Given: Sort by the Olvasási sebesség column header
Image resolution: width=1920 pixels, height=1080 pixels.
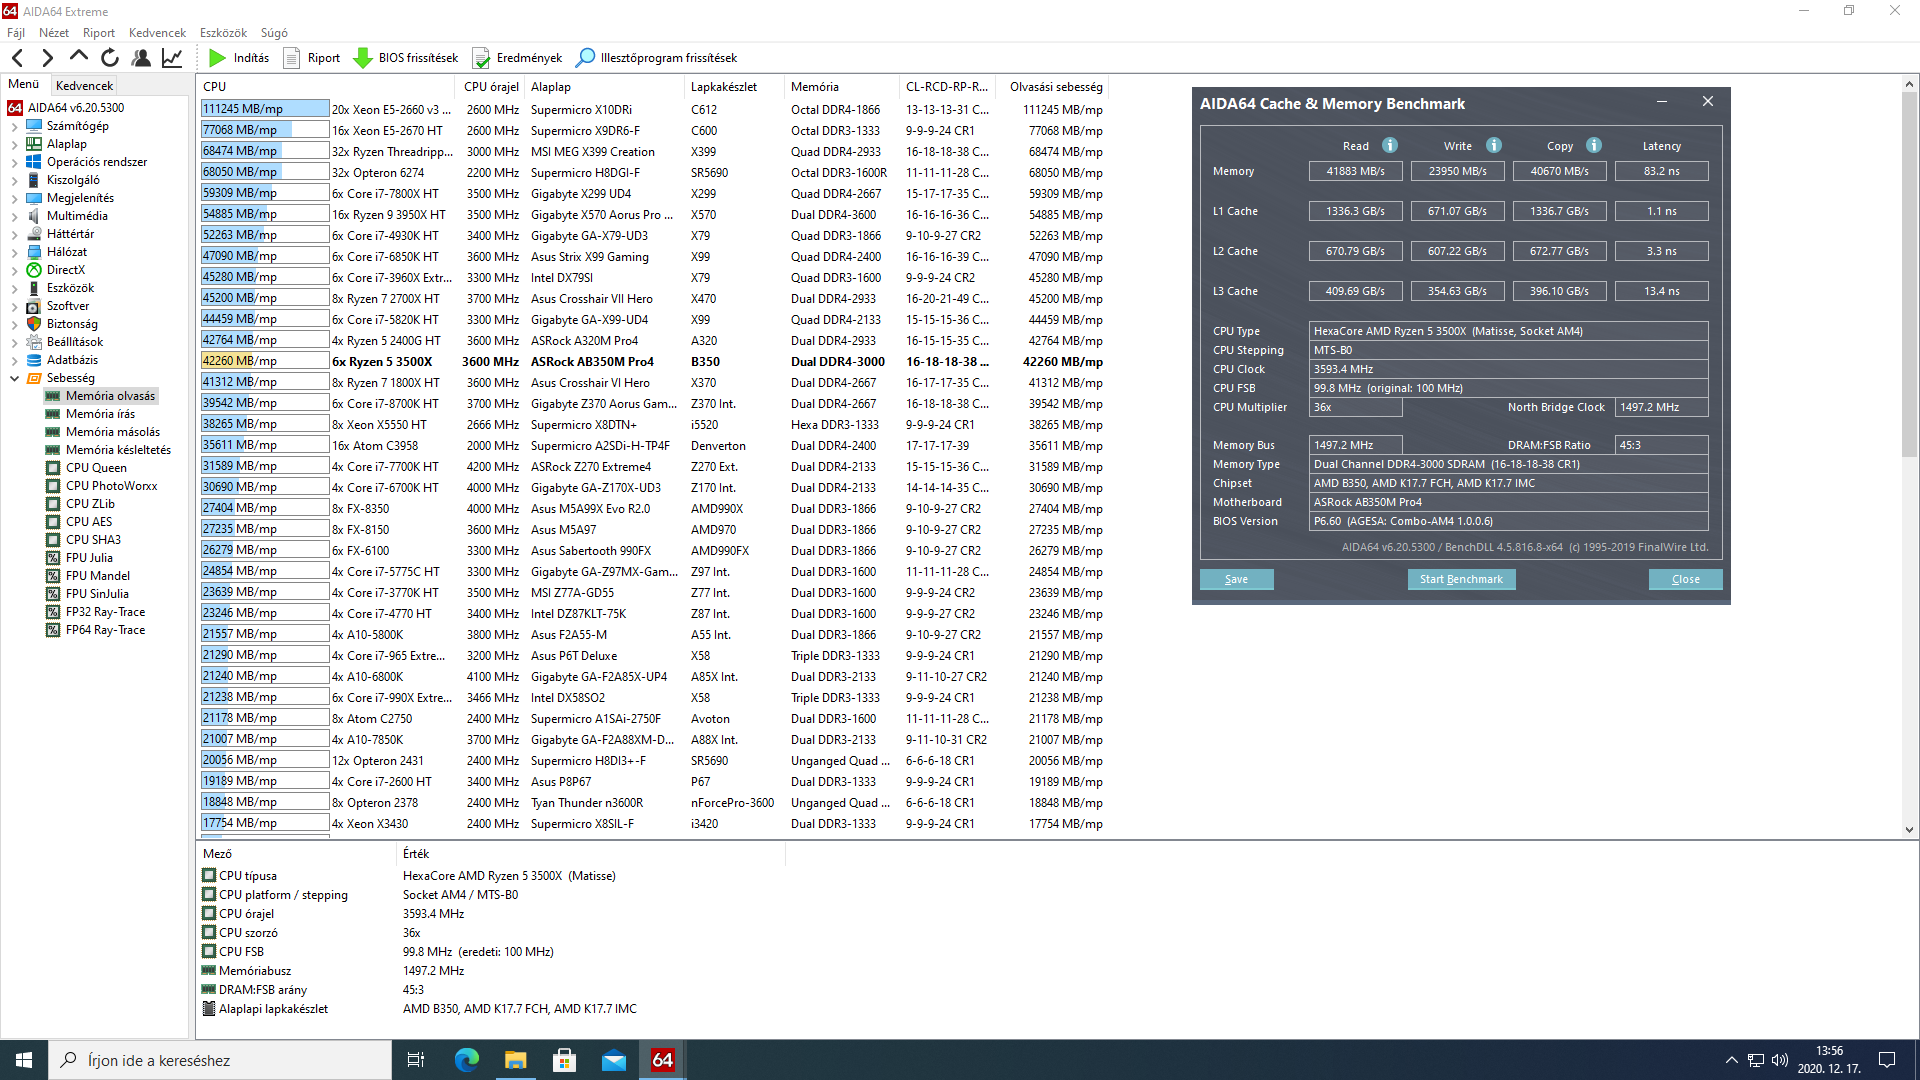Looking at the screenshot, I should click(x=1056, y=87).
